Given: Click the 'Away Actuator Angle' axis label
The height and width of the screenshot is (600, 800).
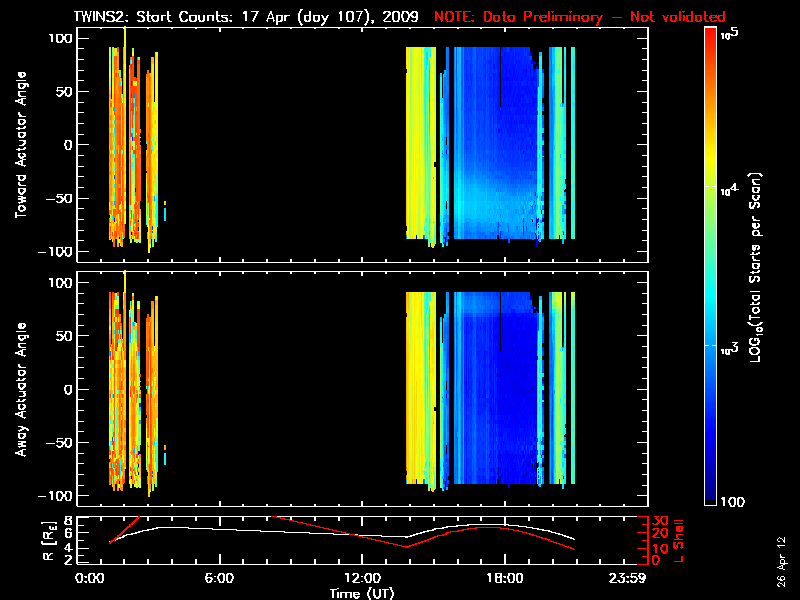Looking at the screenshot, I should pos(19,390).
